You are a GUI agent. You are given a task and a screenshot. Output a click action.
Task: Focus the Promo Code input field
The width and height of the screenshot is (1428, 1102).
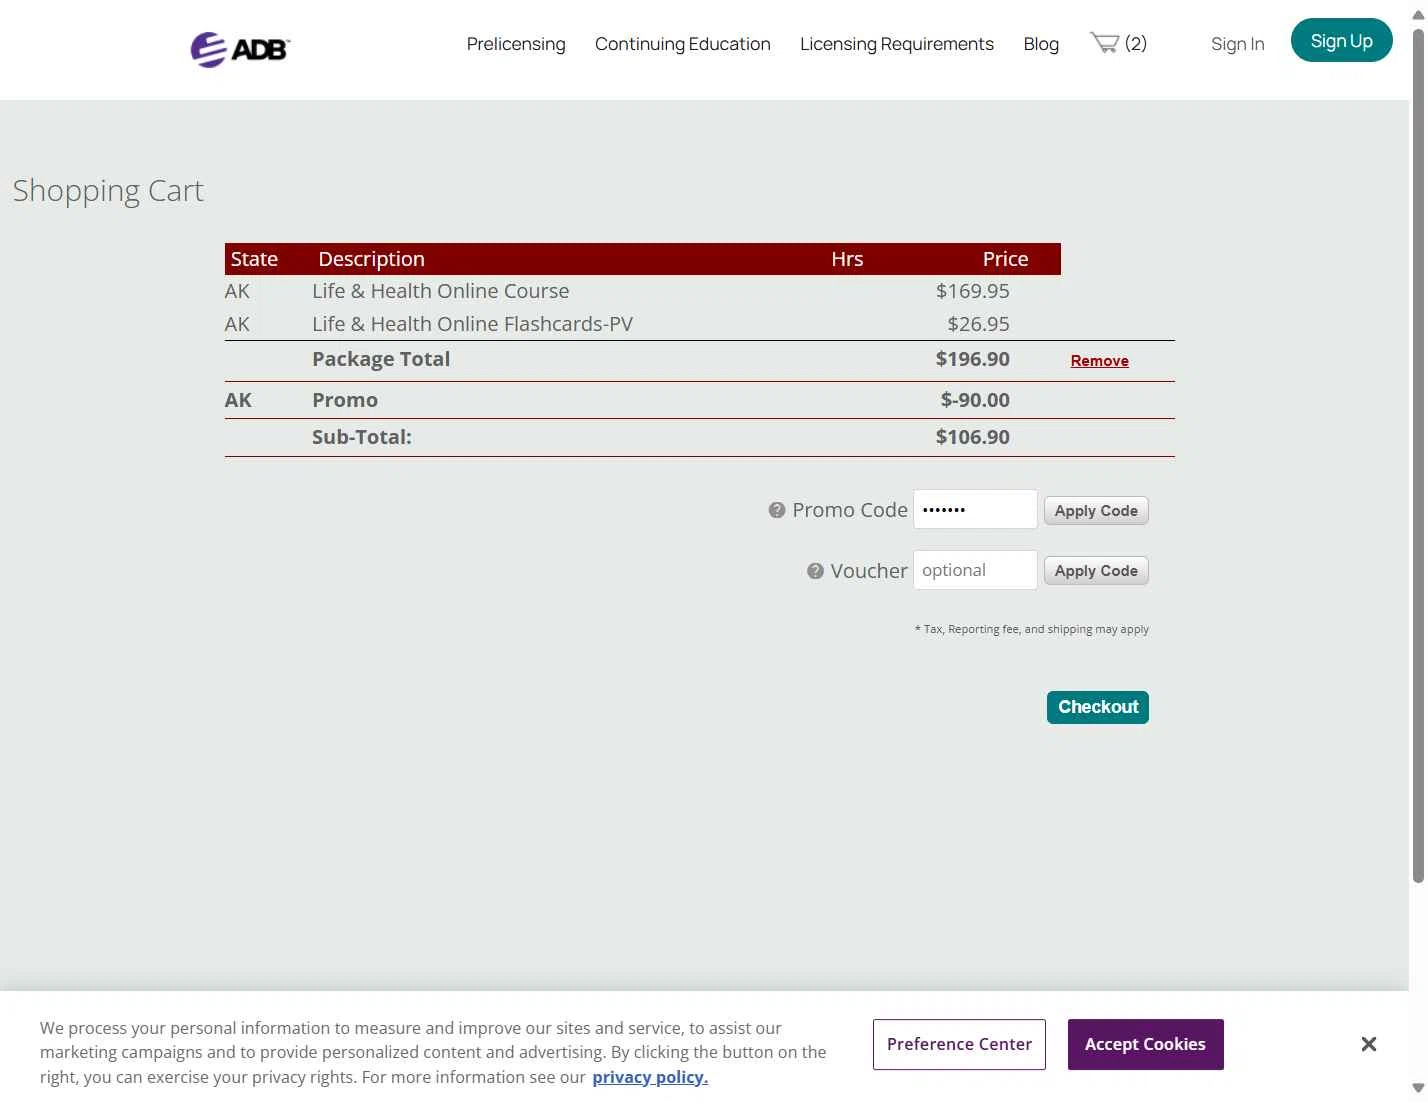point(975,510)
